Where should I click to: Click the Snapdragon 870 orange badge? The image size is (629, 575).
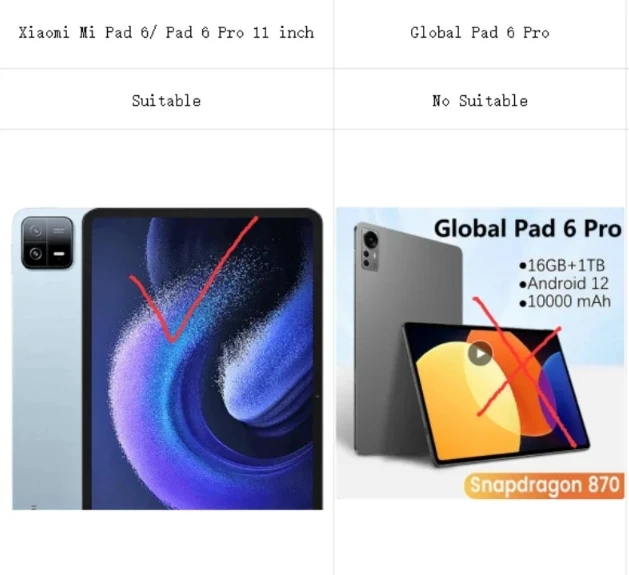point(544,485)
